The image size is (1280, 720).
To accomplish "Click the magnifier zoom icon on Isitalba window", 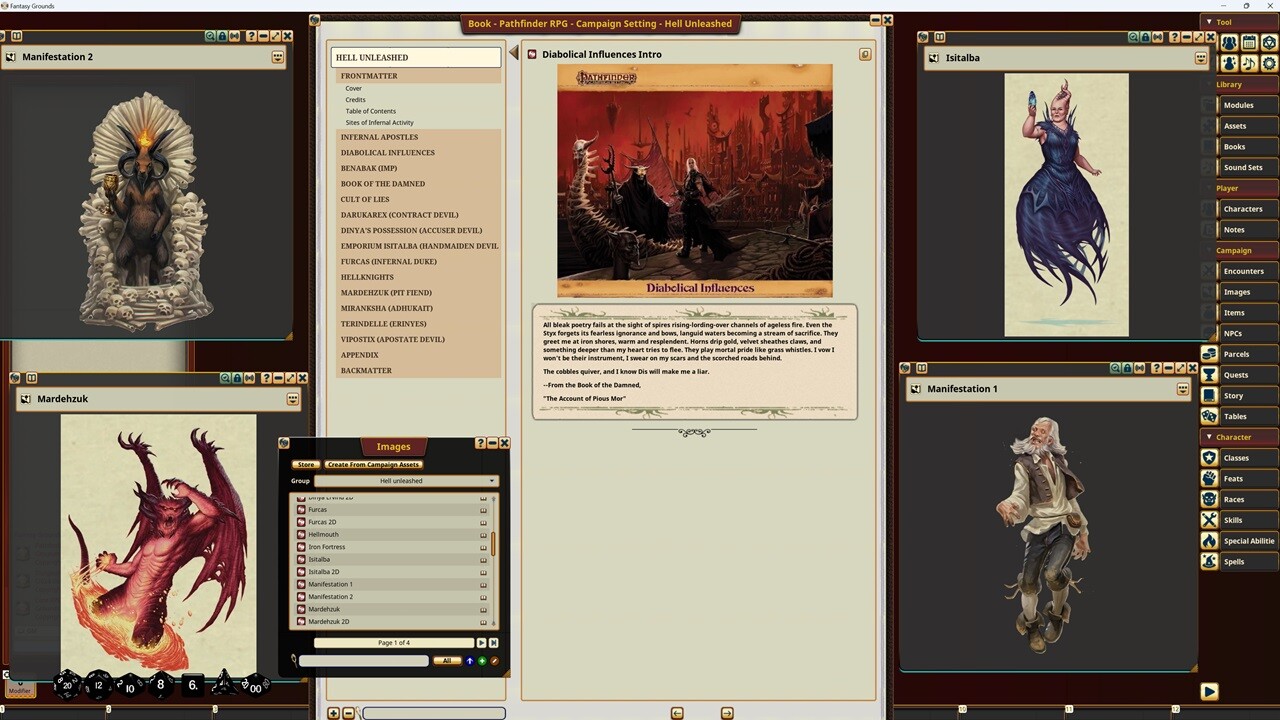I will pos(1133,36).
